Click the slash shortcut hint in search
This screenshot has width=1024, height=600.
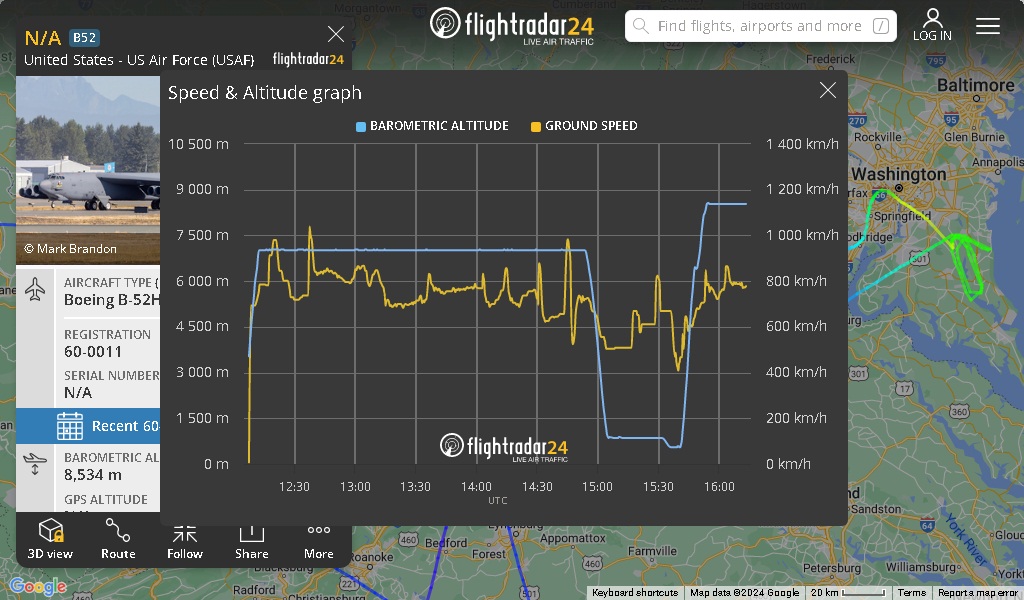880,26
